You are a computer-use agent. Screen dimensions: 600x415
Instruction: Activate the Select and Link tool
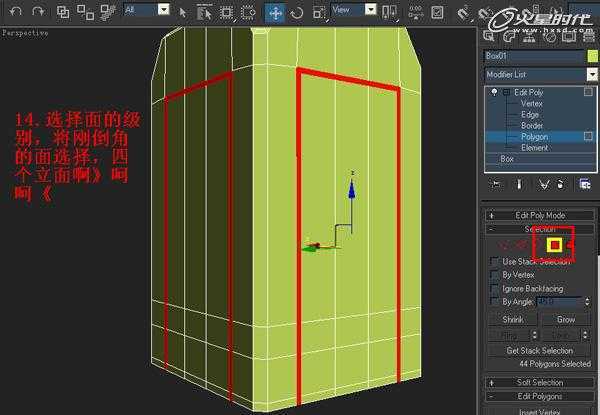(63, 12)
